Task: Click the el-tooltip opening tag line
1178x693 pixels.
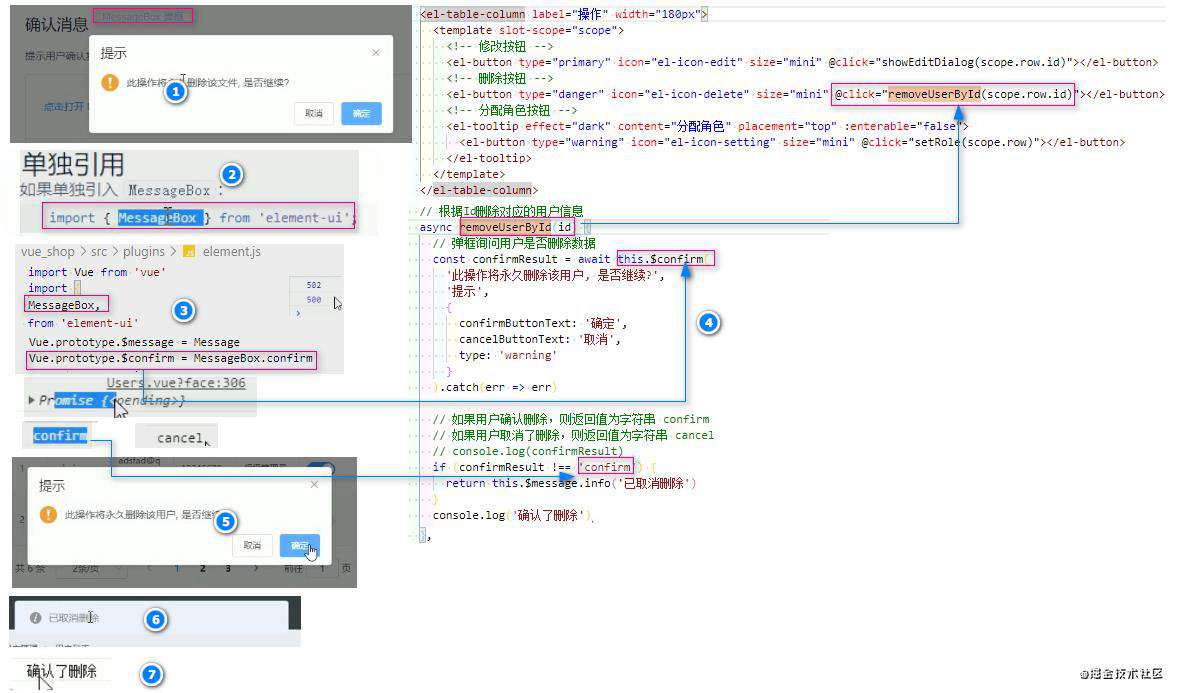Action: point(708,126)
